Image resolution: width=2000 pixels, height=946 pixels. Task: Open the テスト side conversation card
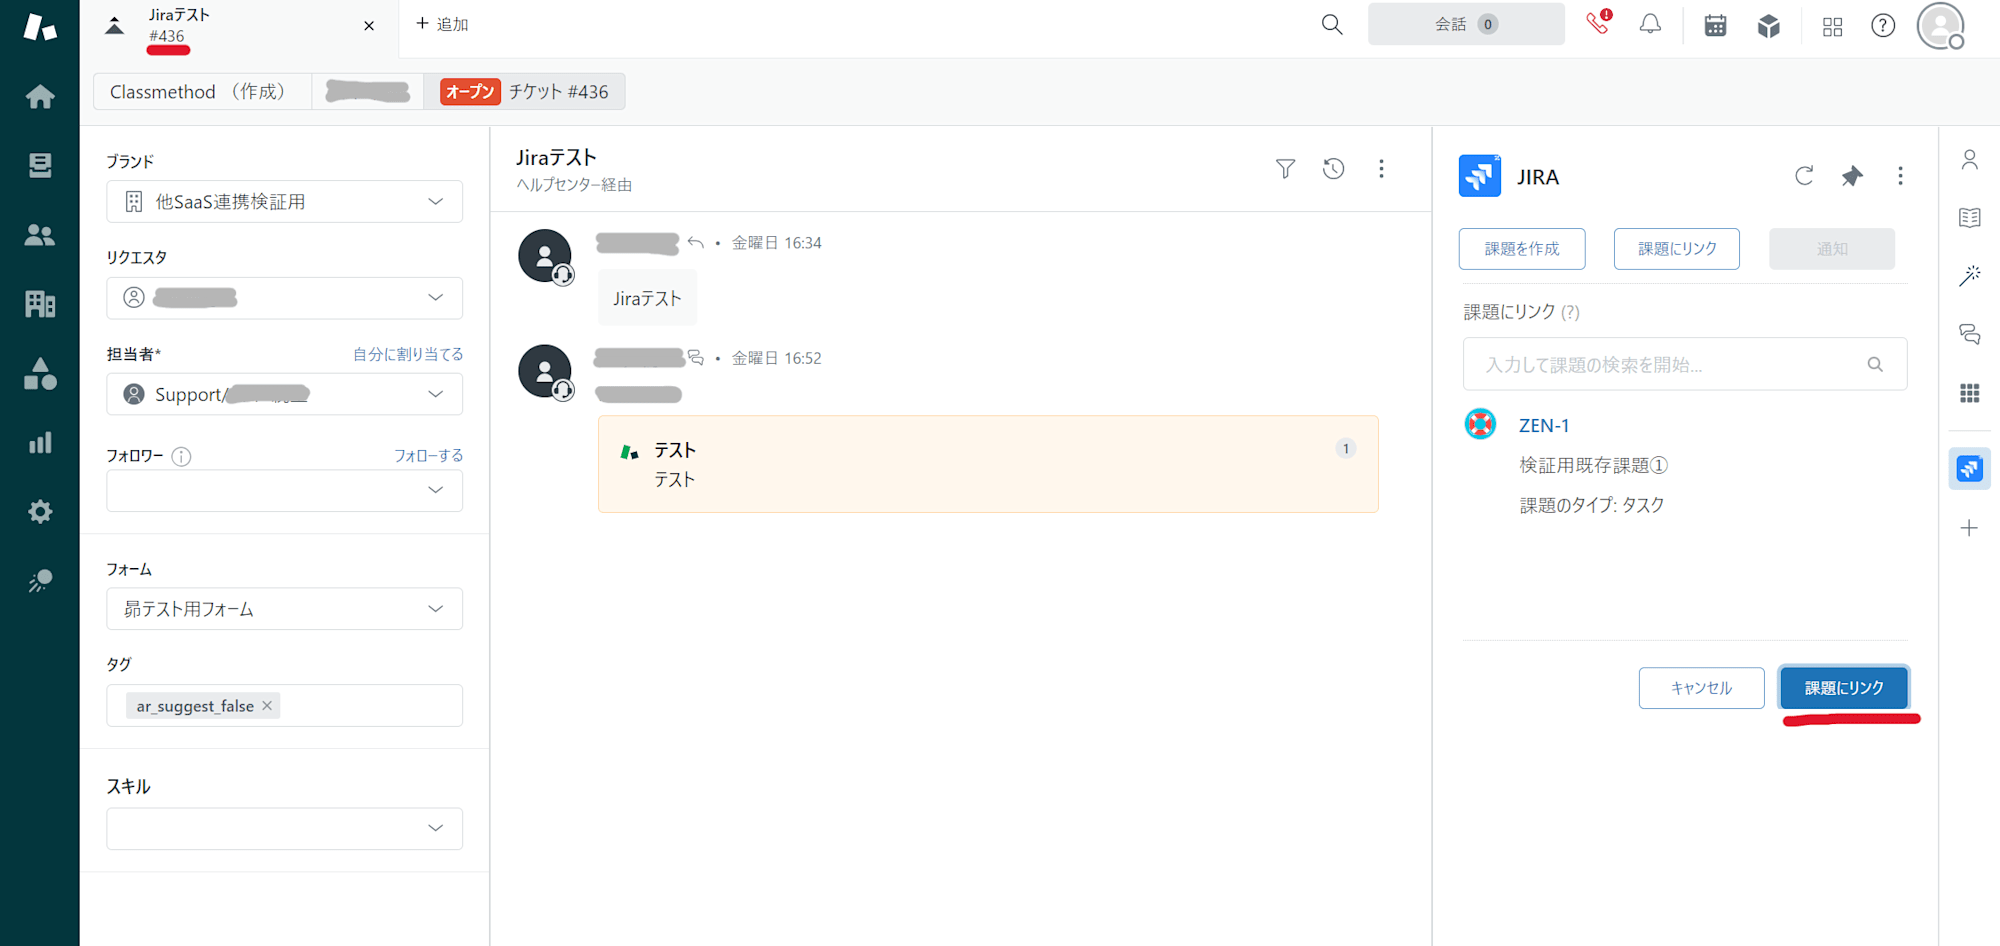[988, 464]
